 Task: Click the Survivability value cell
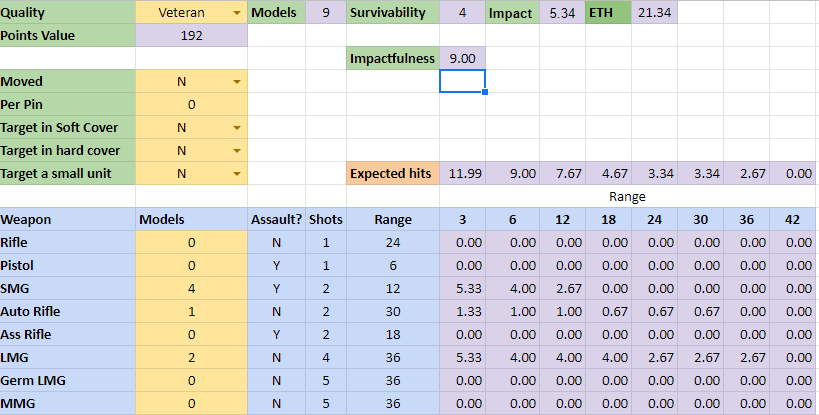tap(462, 13)
